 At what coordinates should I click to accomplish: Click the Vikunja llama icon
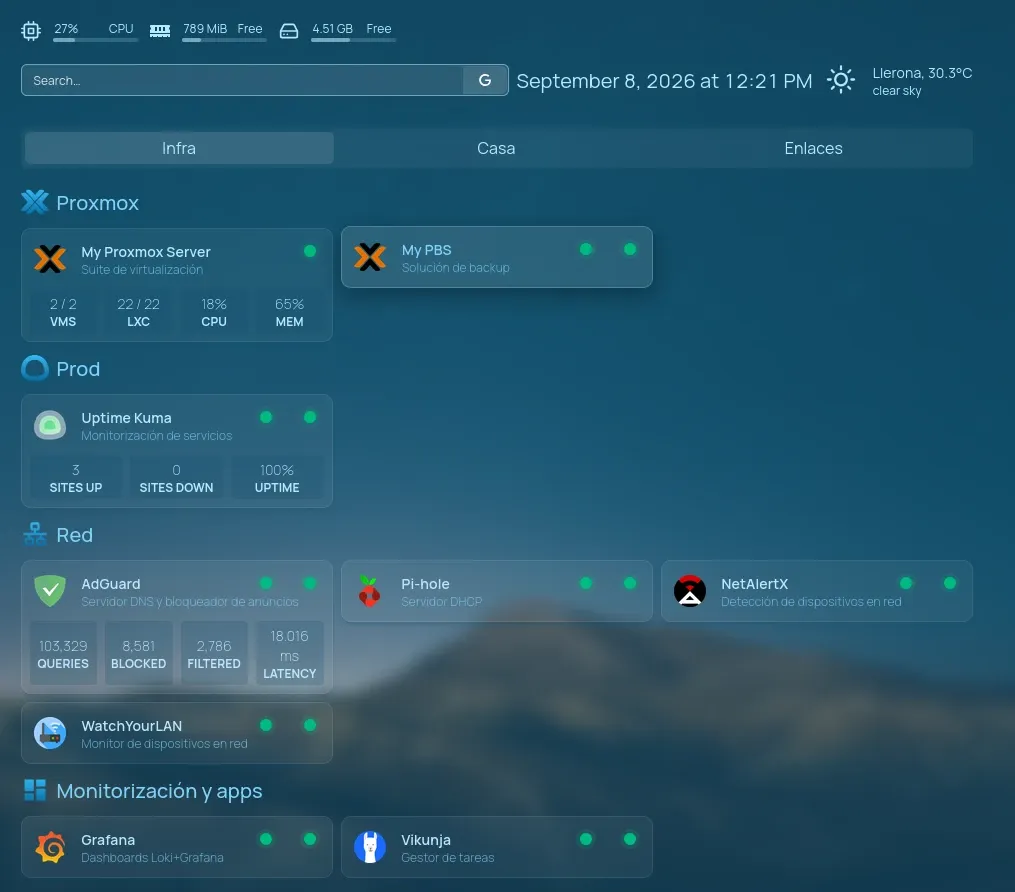(x=370, y=847)
